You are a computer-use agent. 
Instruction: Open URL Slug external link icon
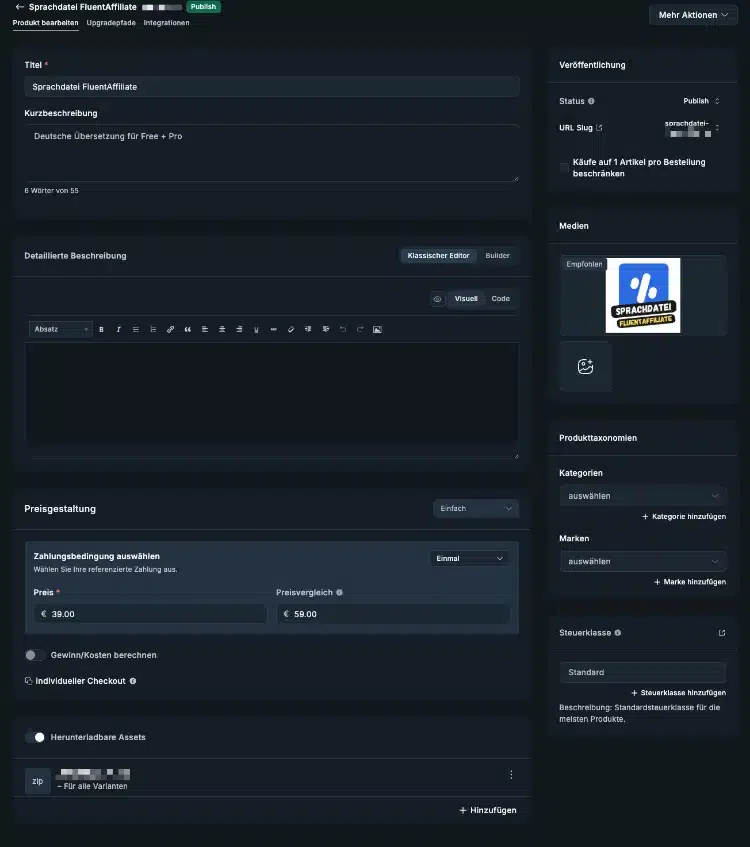tap(599, 128)
